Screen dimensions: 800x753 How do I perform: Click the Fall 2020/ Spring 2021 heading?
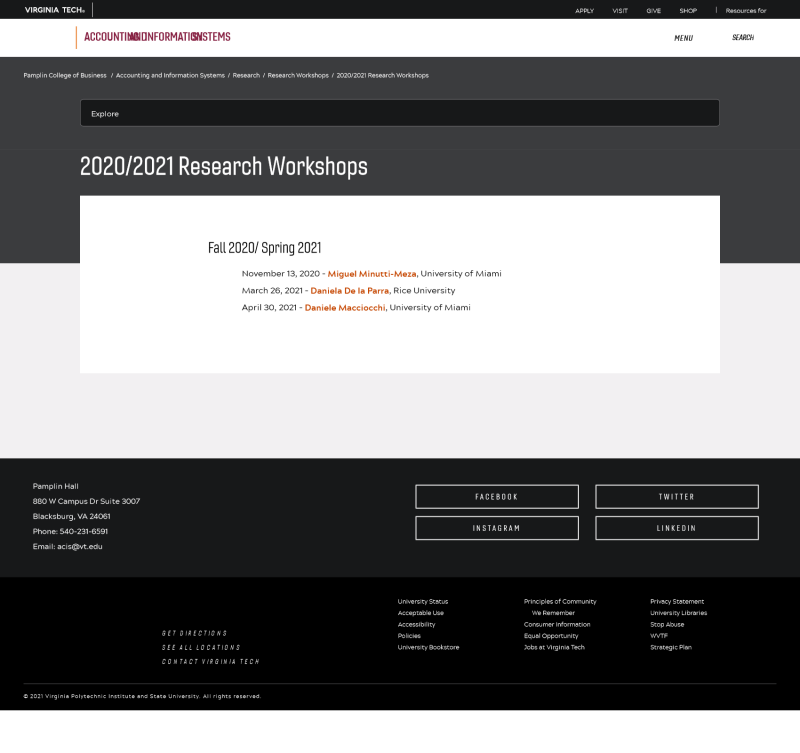[265, 248]
